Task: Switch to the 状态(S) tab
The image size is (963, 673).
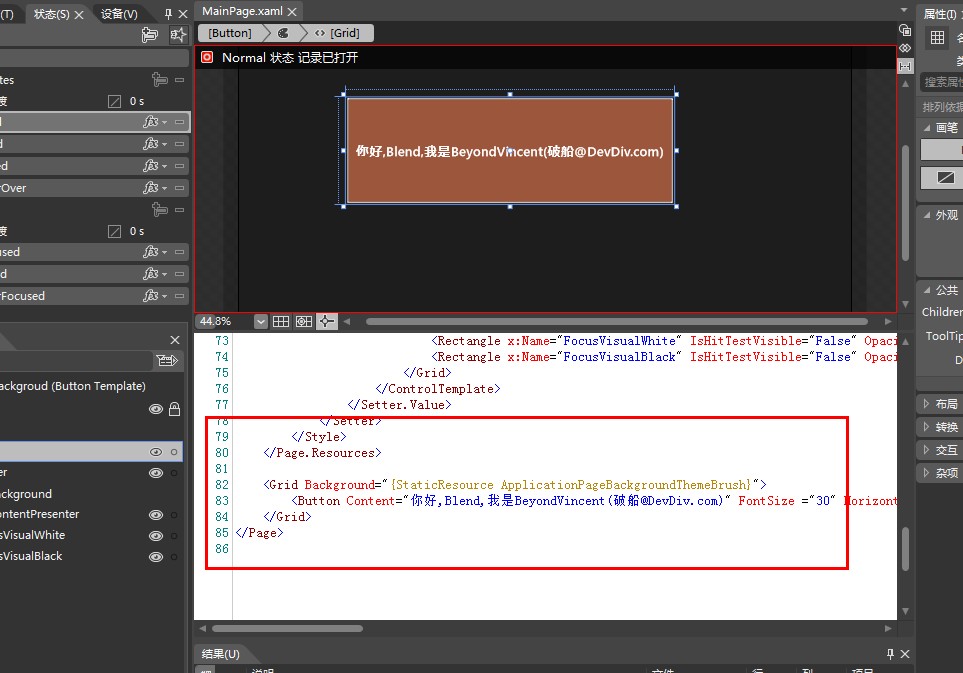Action: pos(52,14)
